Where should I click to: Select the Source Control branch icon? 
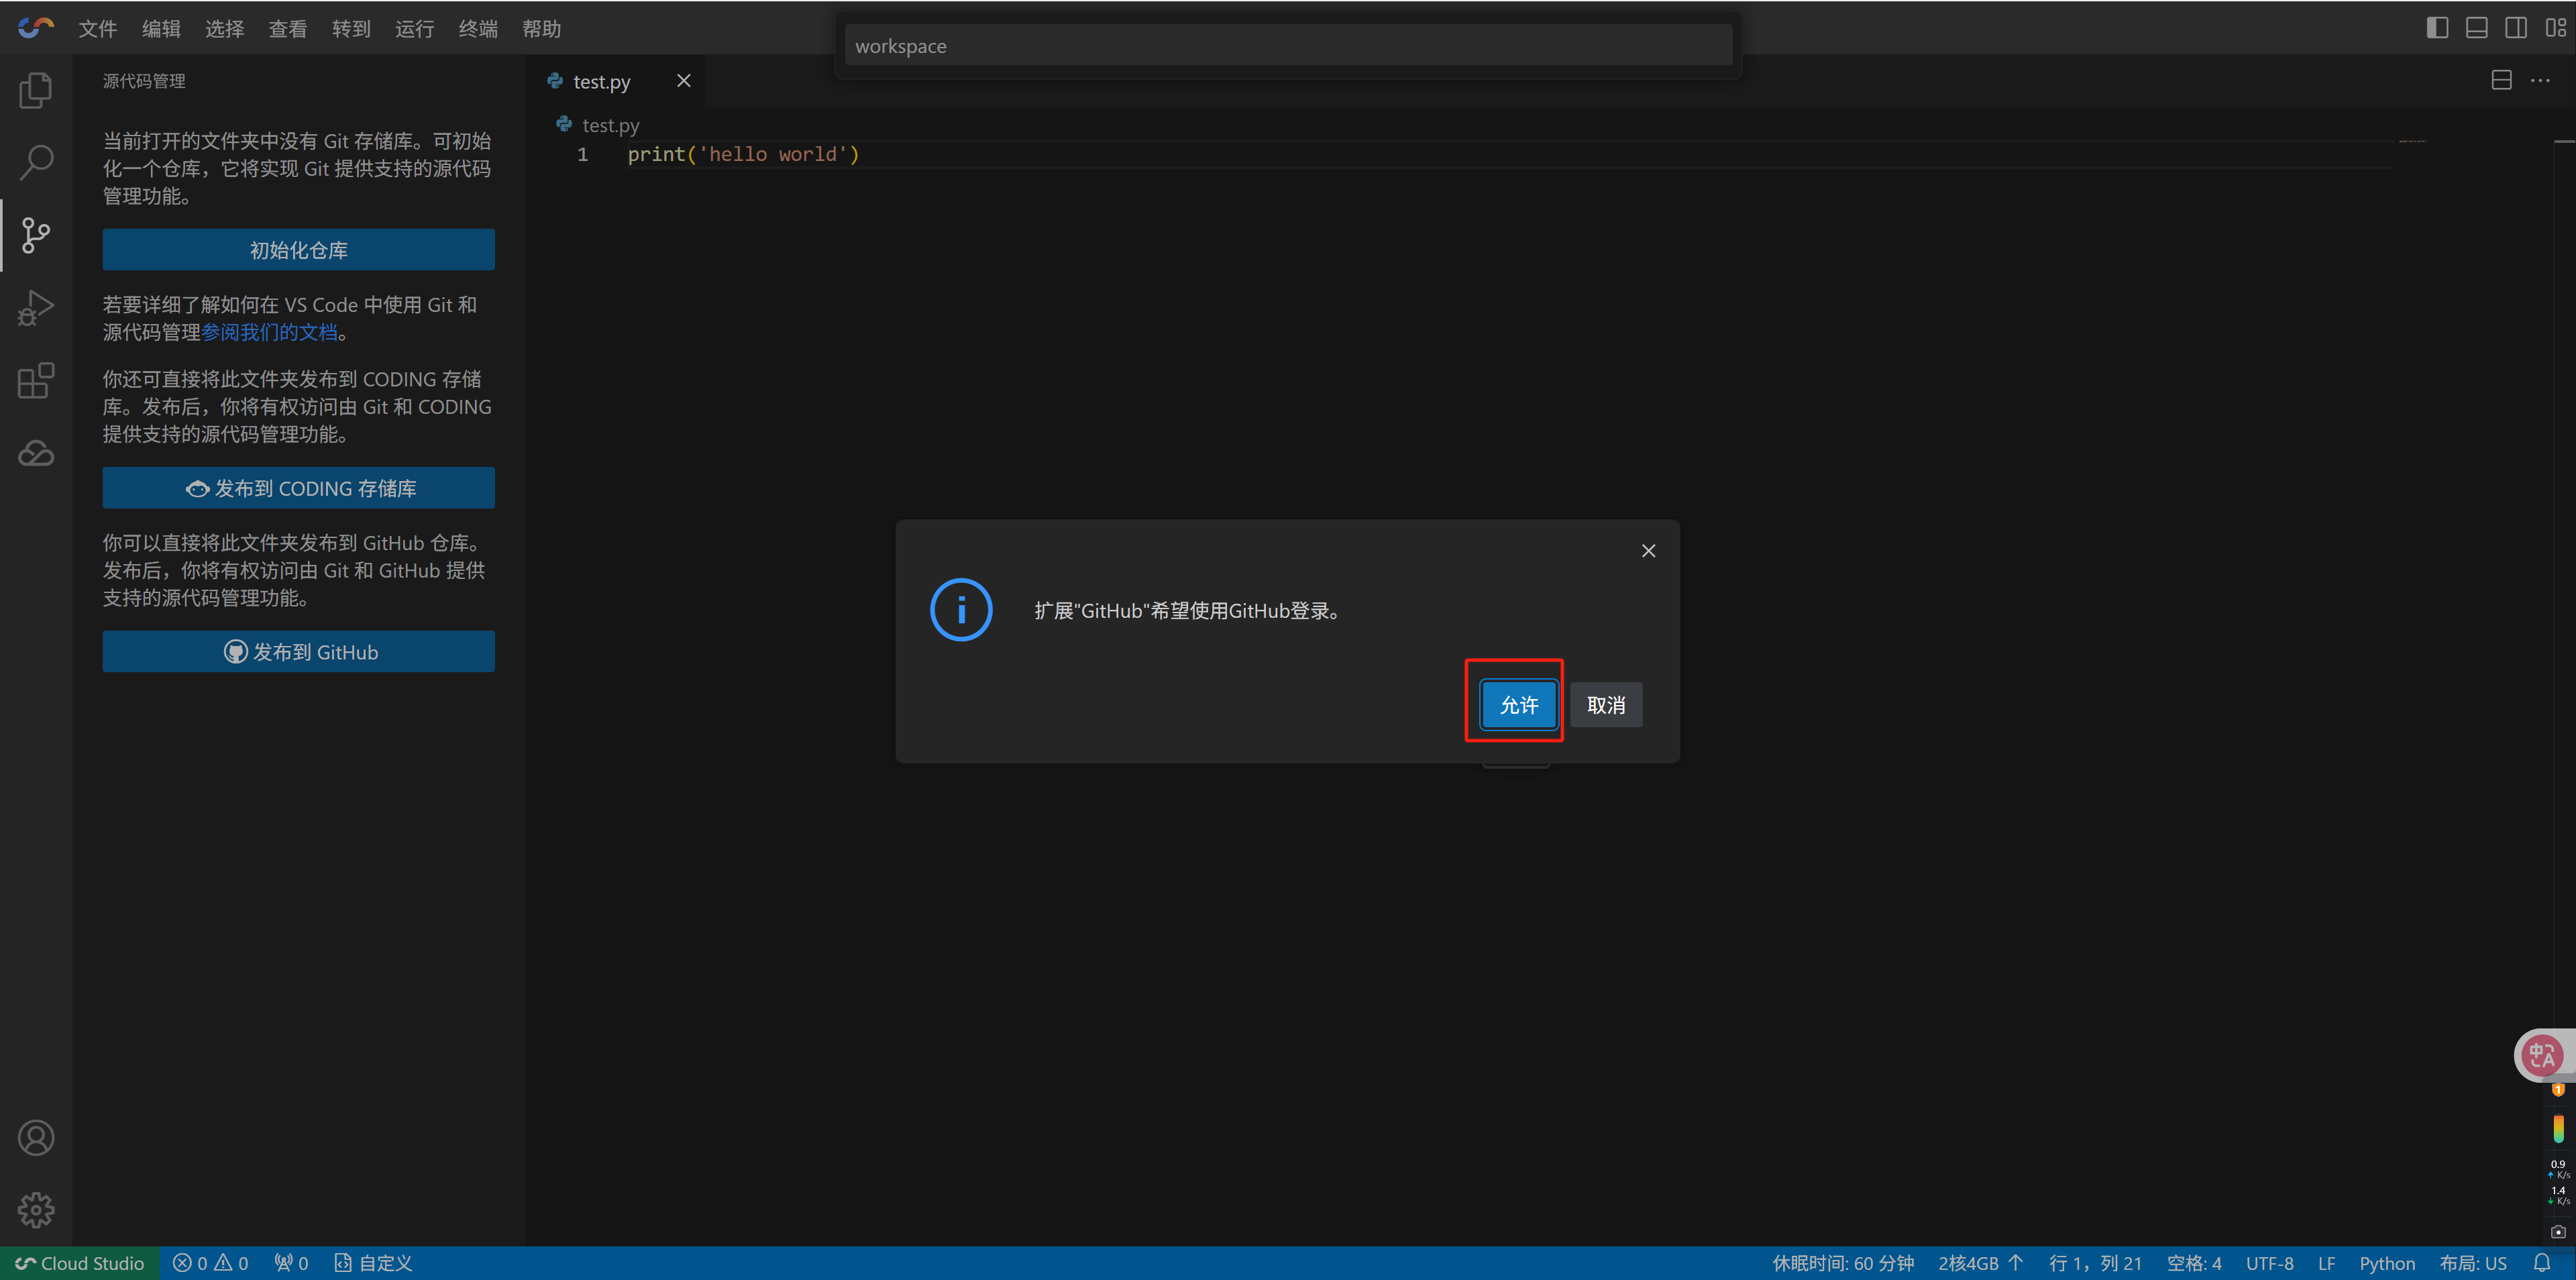(36, 235)
